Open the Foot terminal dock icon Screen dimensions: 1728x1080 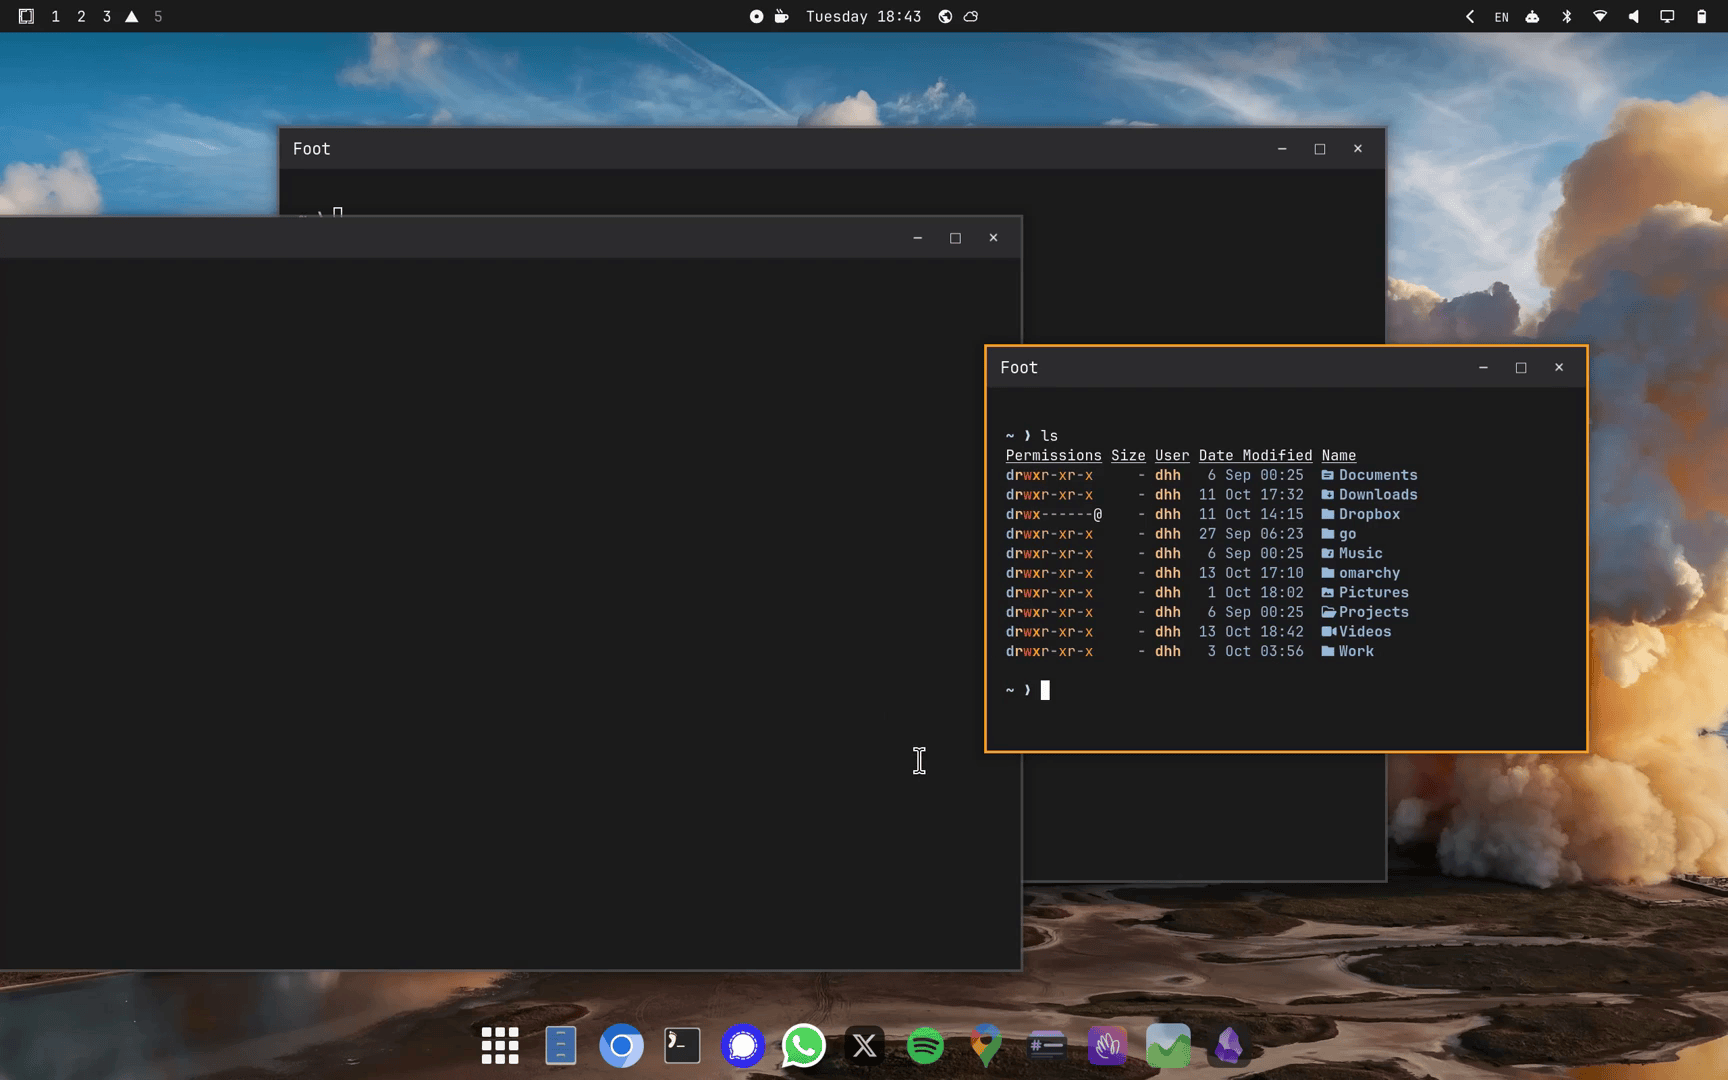click(682, 1046)
